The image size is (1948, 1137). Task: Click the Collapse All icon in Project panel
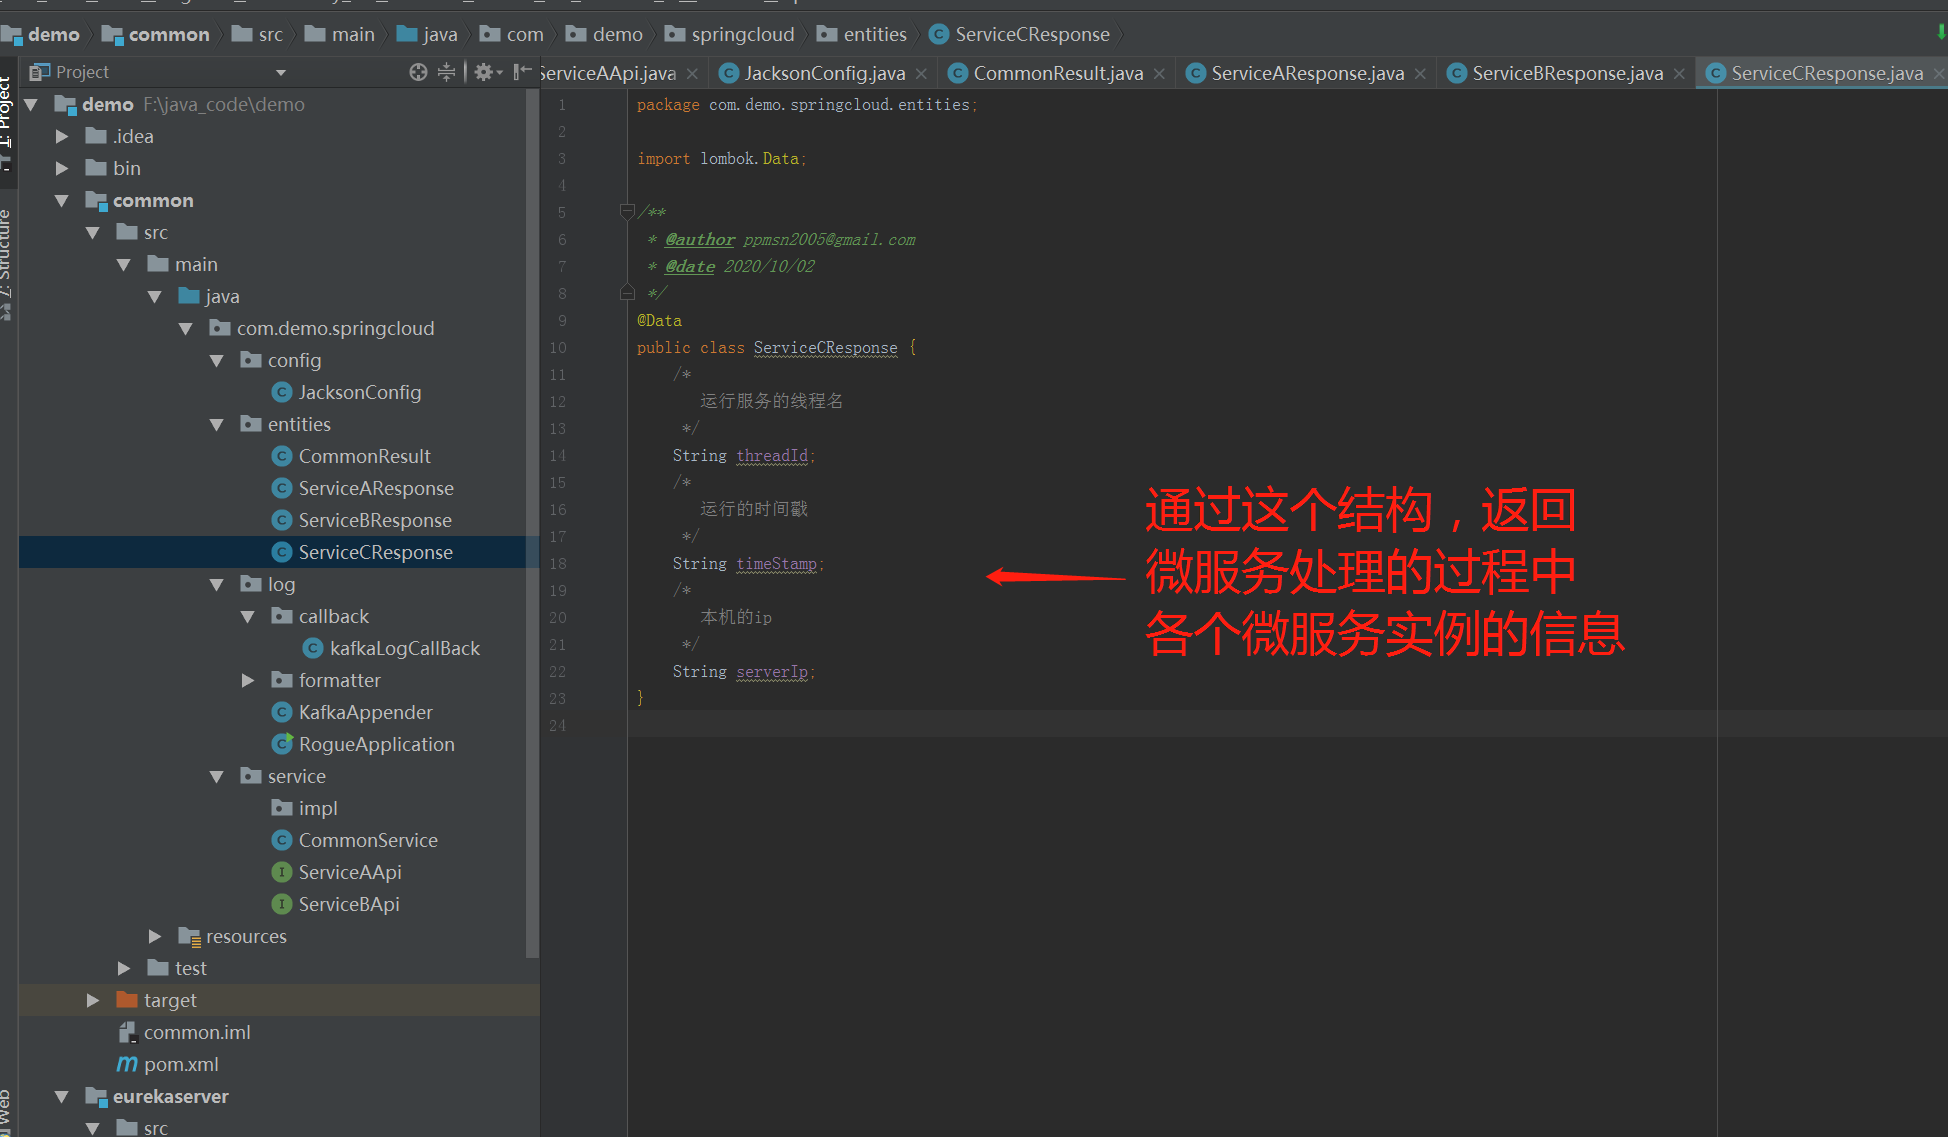446,72
